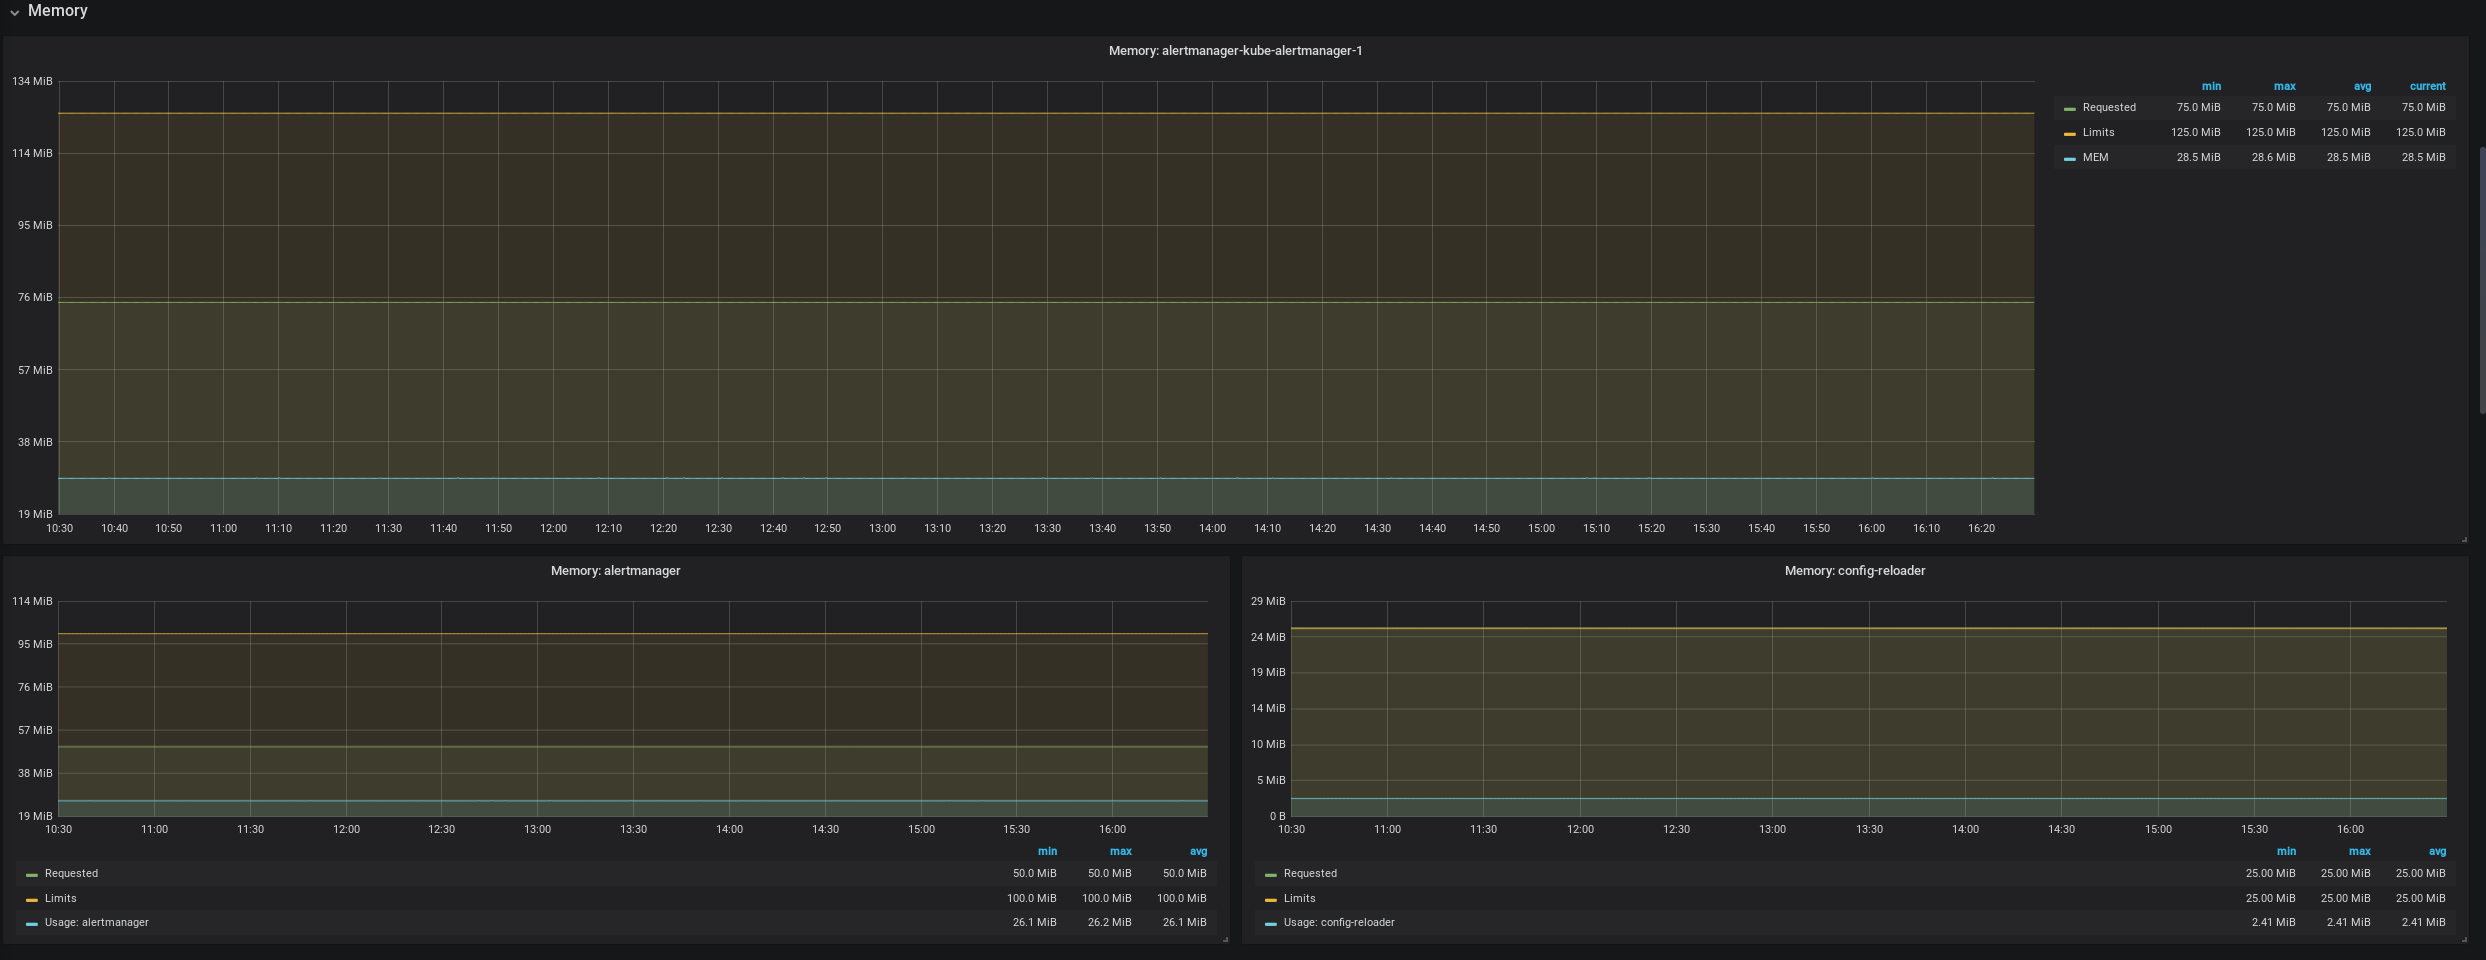The height and width of the screenshot is (960, 2486).
Task: Open the alertmanager-kube-alertmanager-1 panel title menu
Action: [1235, 51]
